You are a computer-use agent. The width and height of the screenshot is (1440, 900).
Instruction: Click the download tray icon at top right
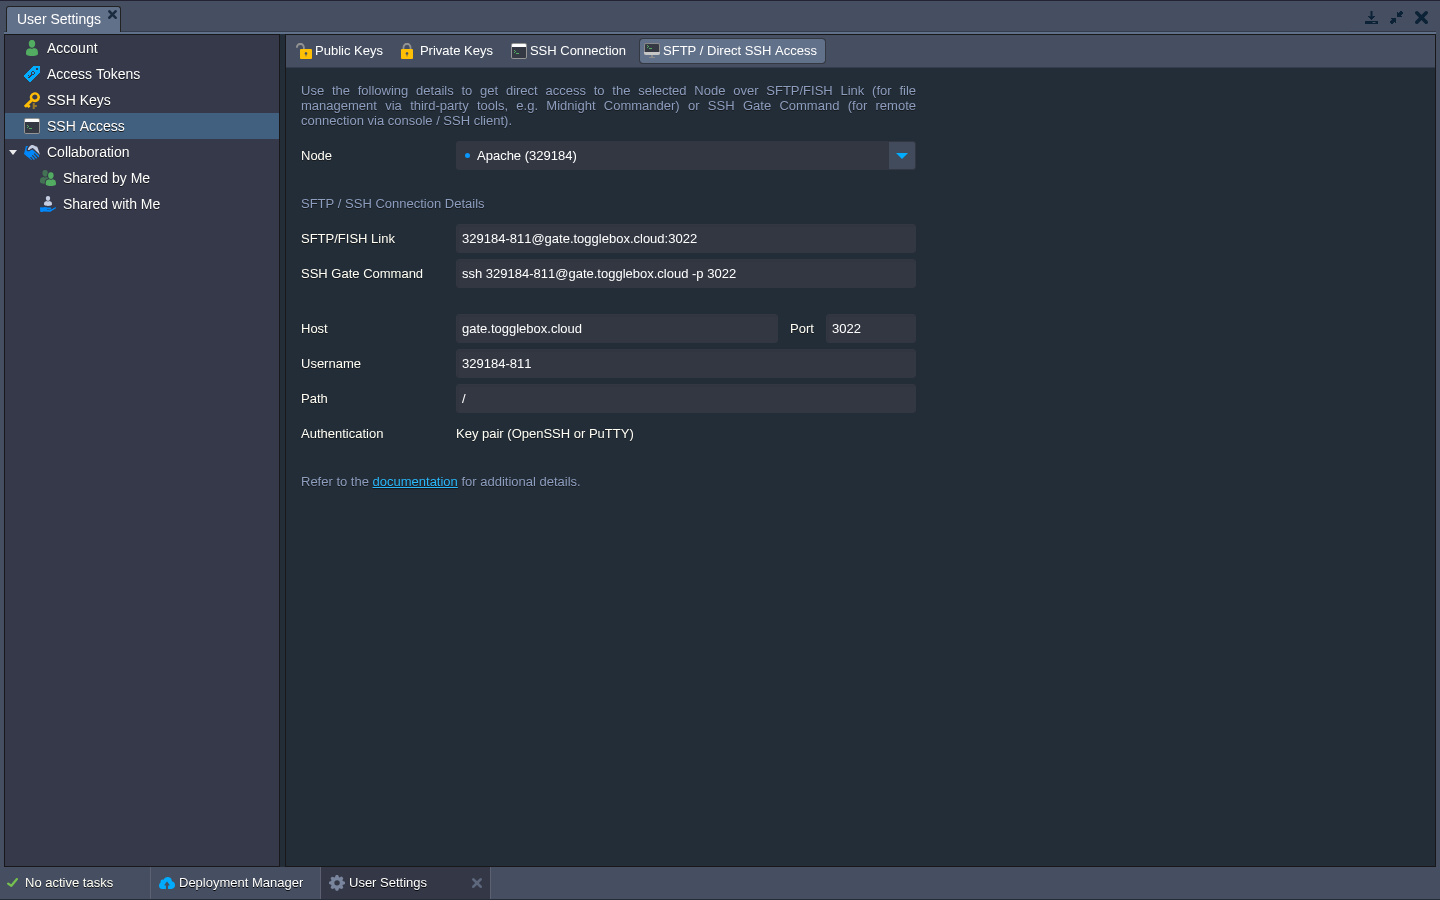(1371, 17)
